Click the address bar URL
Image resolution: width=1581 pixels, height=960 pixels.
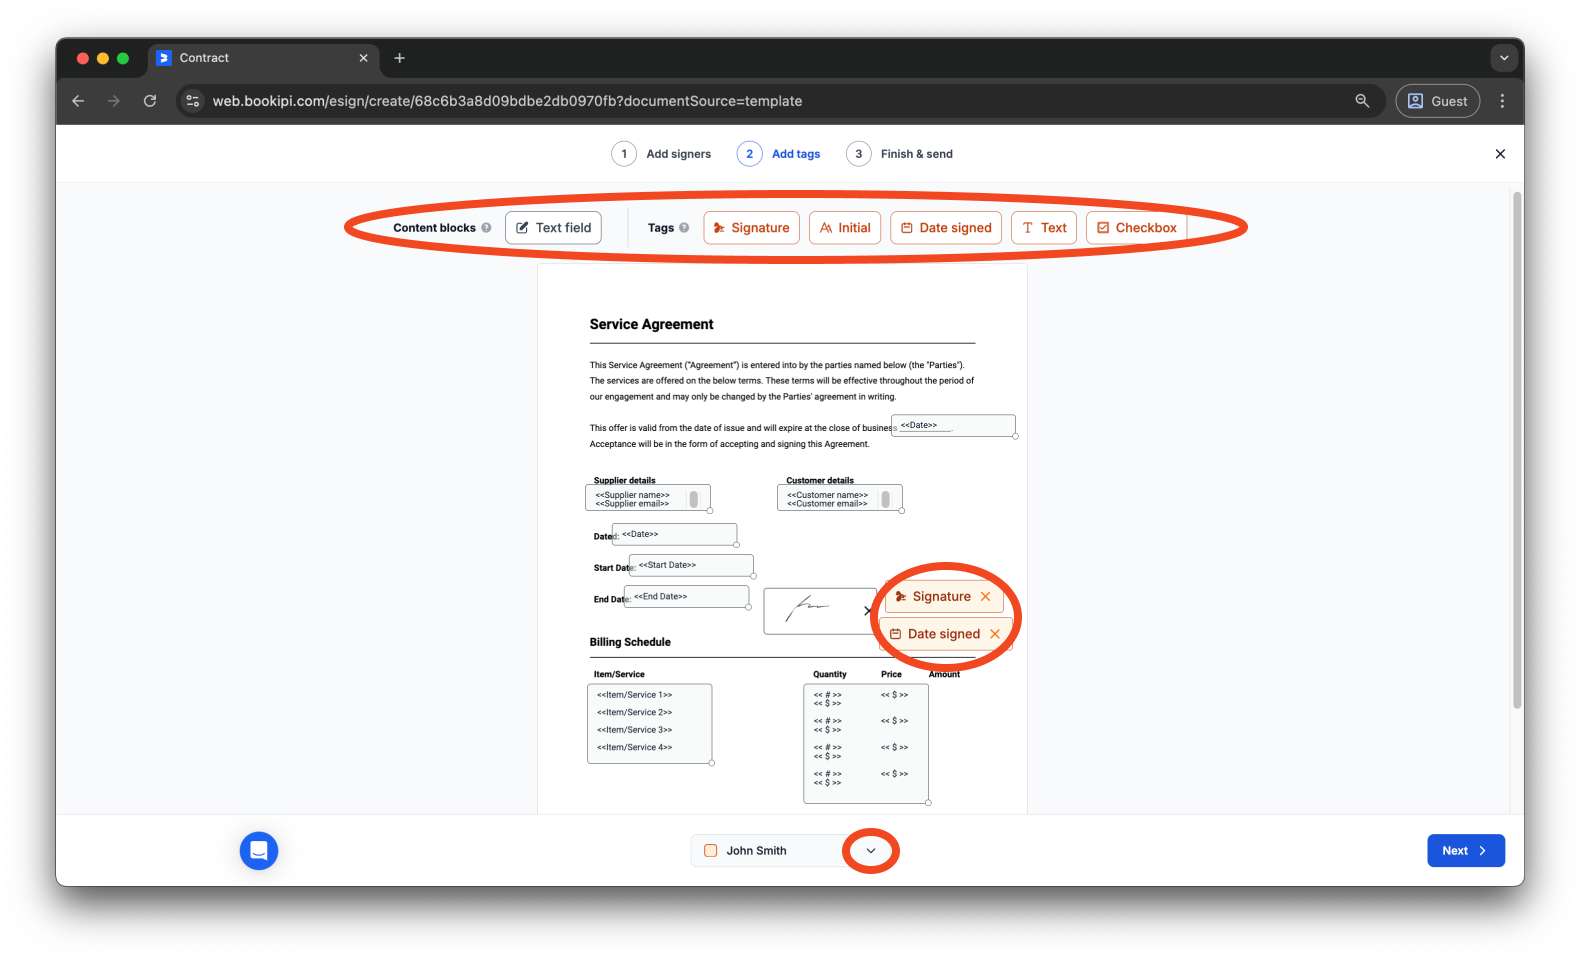tap(507, 101)
